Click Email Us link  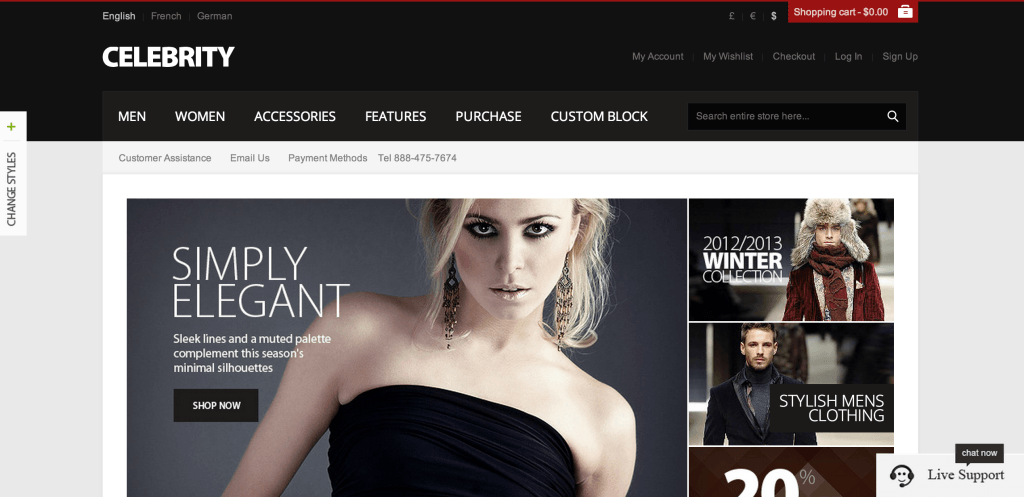pyautogui.click(x=249, y=158)
